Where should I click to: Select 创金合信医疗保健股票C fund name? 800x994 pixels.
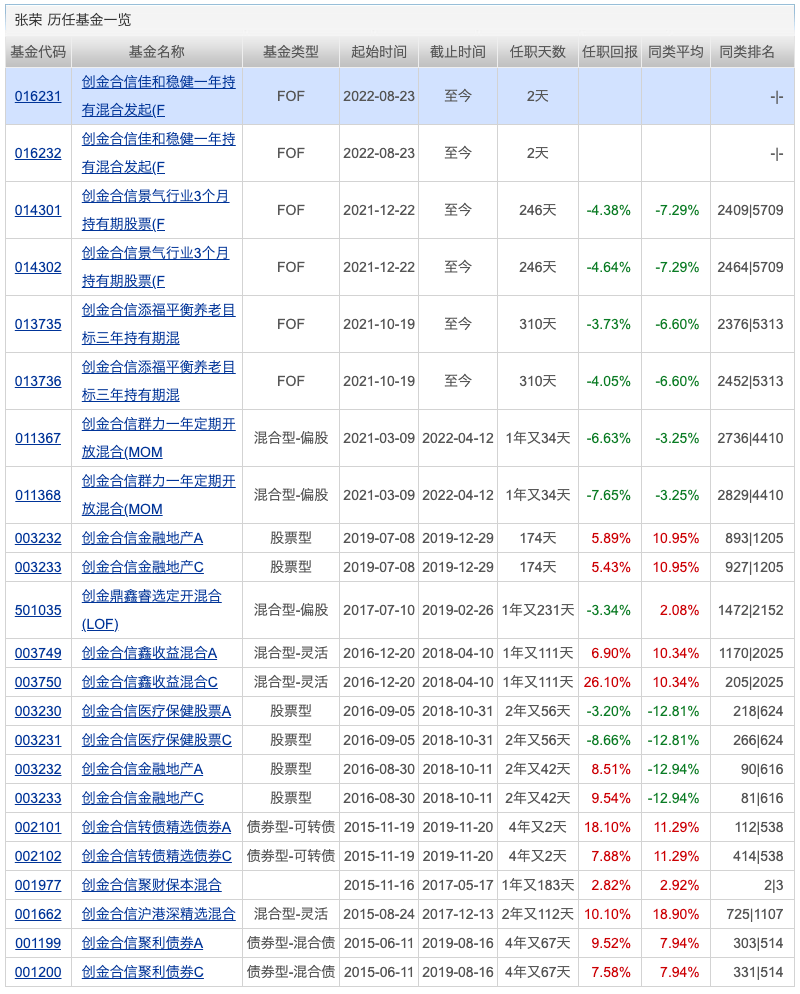tap(156, 740)
